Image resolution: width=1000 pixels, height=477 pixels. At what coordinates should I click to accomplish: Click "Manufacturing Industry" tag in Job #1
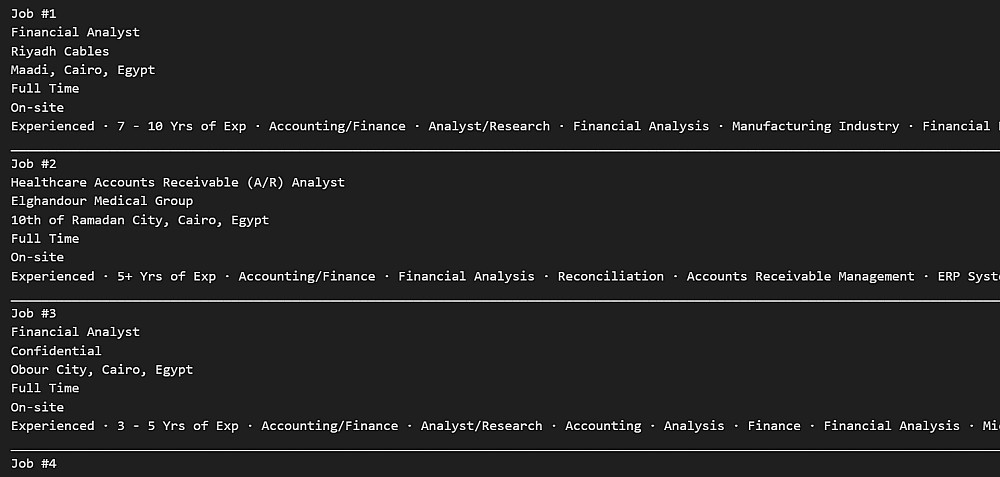[x=815, y=126]
